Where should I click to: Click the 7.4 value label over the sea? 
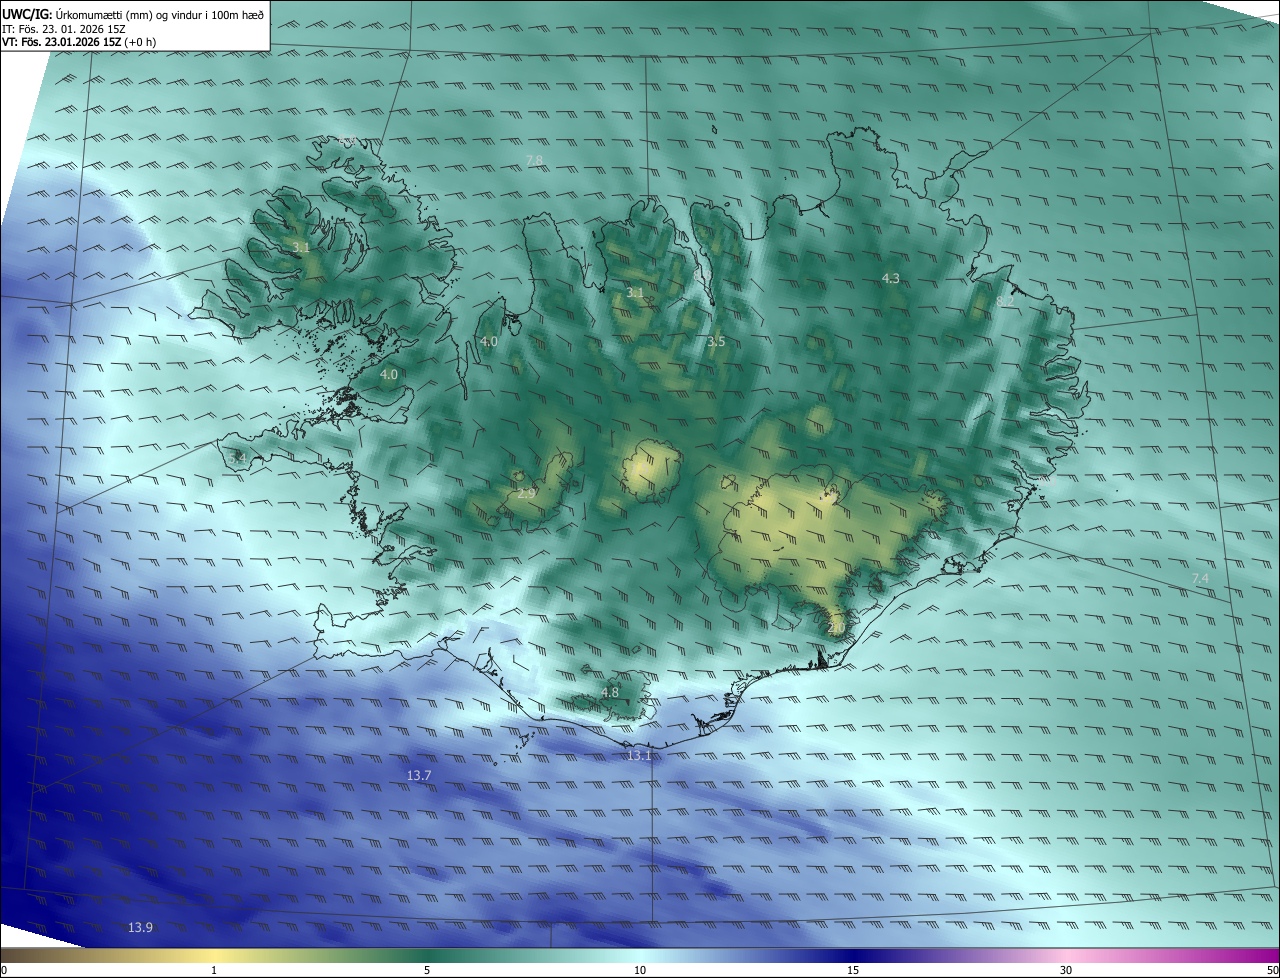pyautogui.click(x=1200, y=579)
